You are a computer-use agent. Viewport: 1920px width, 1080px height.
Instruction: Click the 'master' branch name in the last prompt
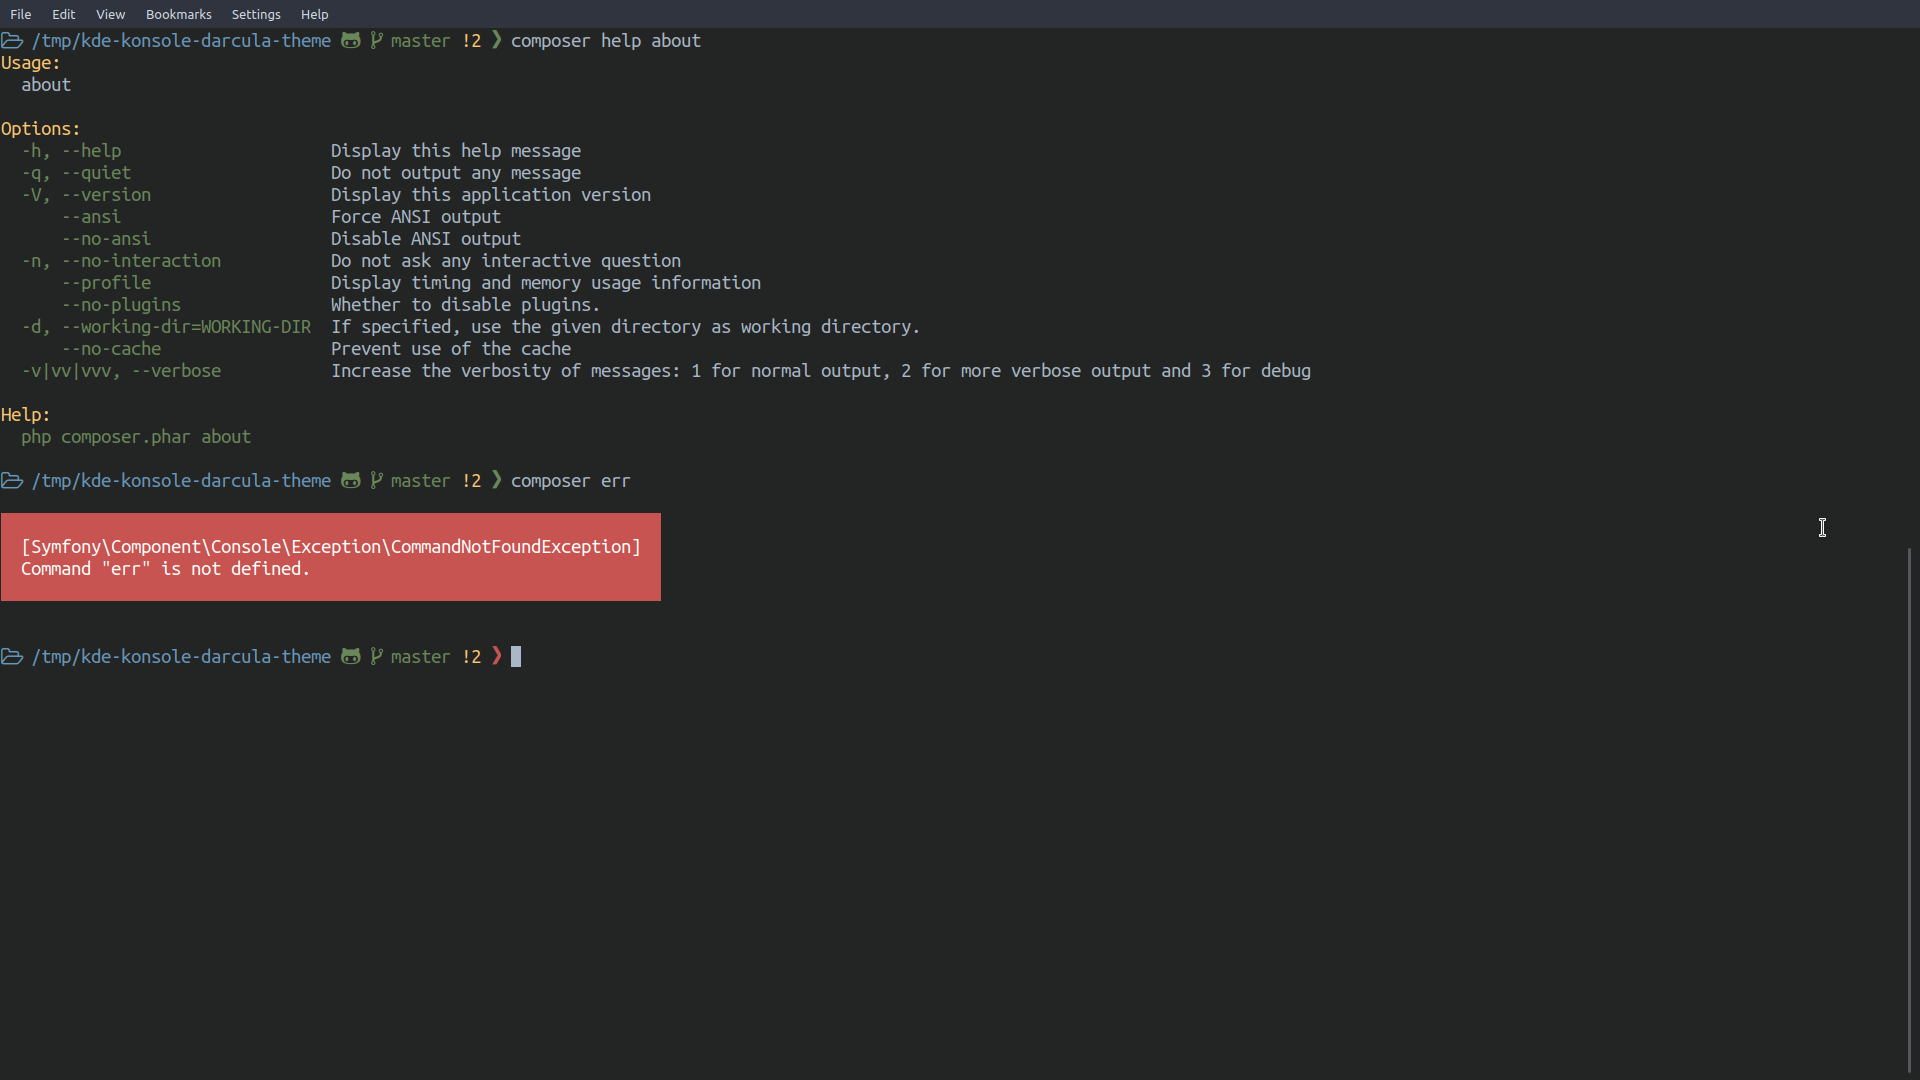(x=421, y=657)
